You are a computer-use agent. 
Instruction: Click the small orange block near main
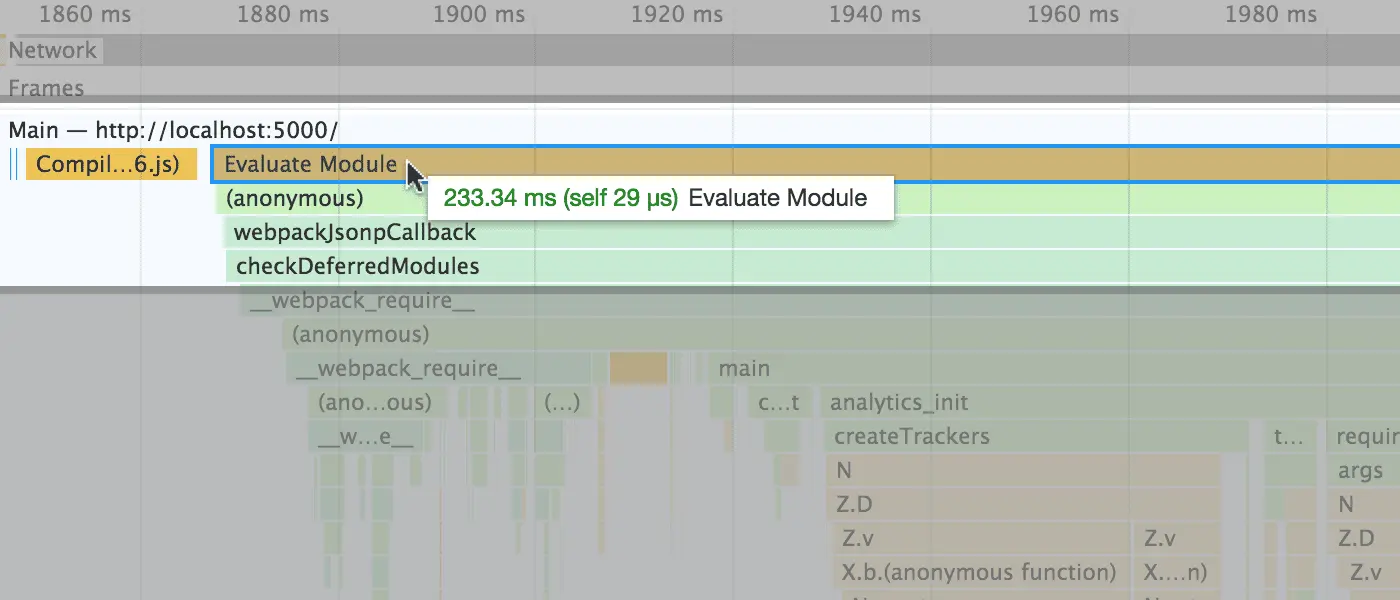pos(641,368)
